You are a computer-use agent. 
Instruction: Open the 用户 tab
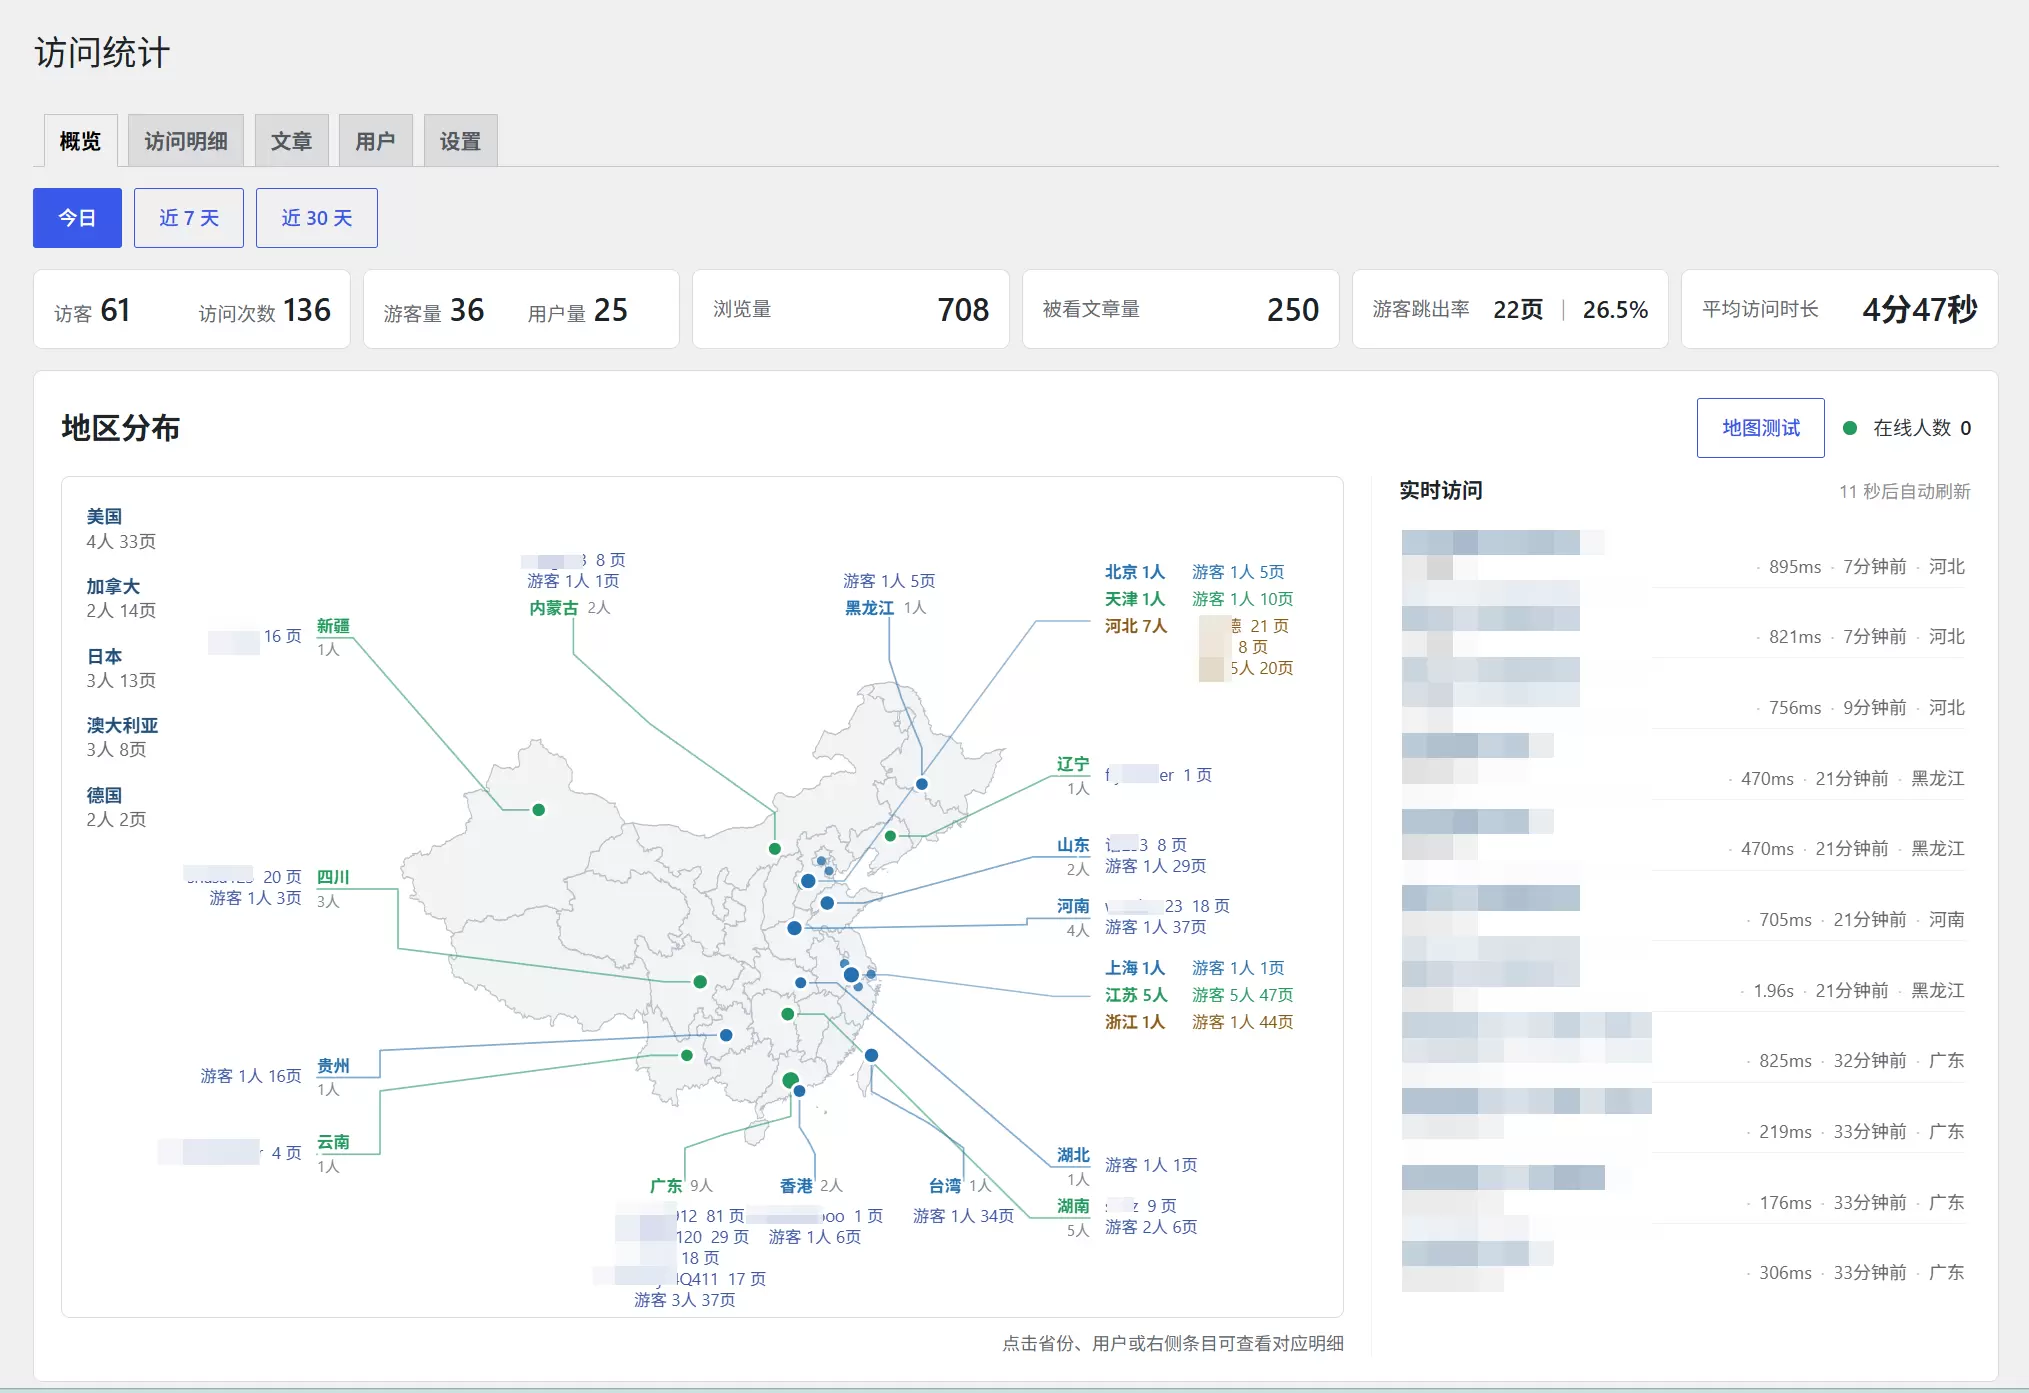click(x=375, y=141)
